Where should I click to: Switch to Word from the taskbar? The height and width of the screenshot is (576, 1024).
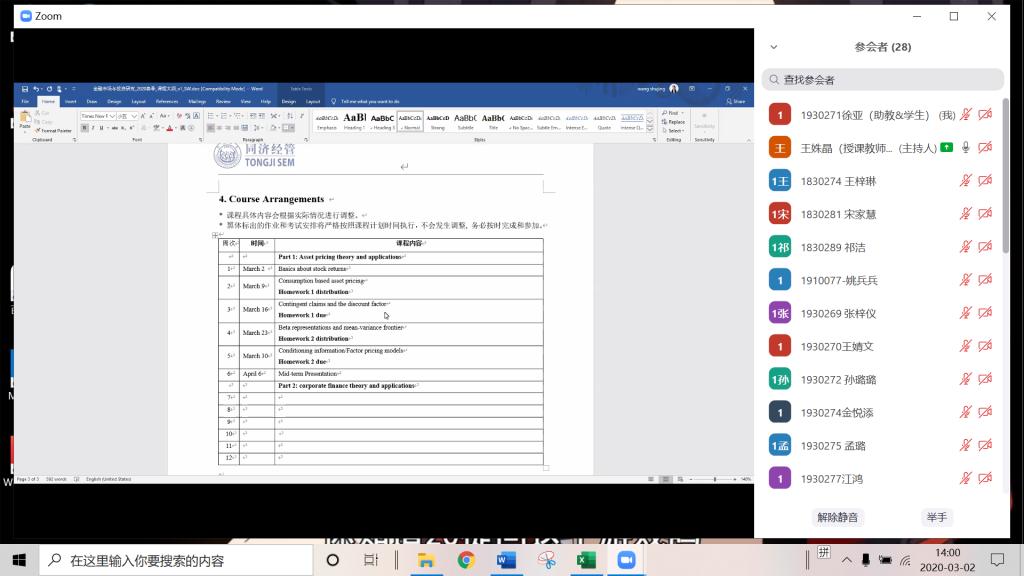tap(506, 560)
